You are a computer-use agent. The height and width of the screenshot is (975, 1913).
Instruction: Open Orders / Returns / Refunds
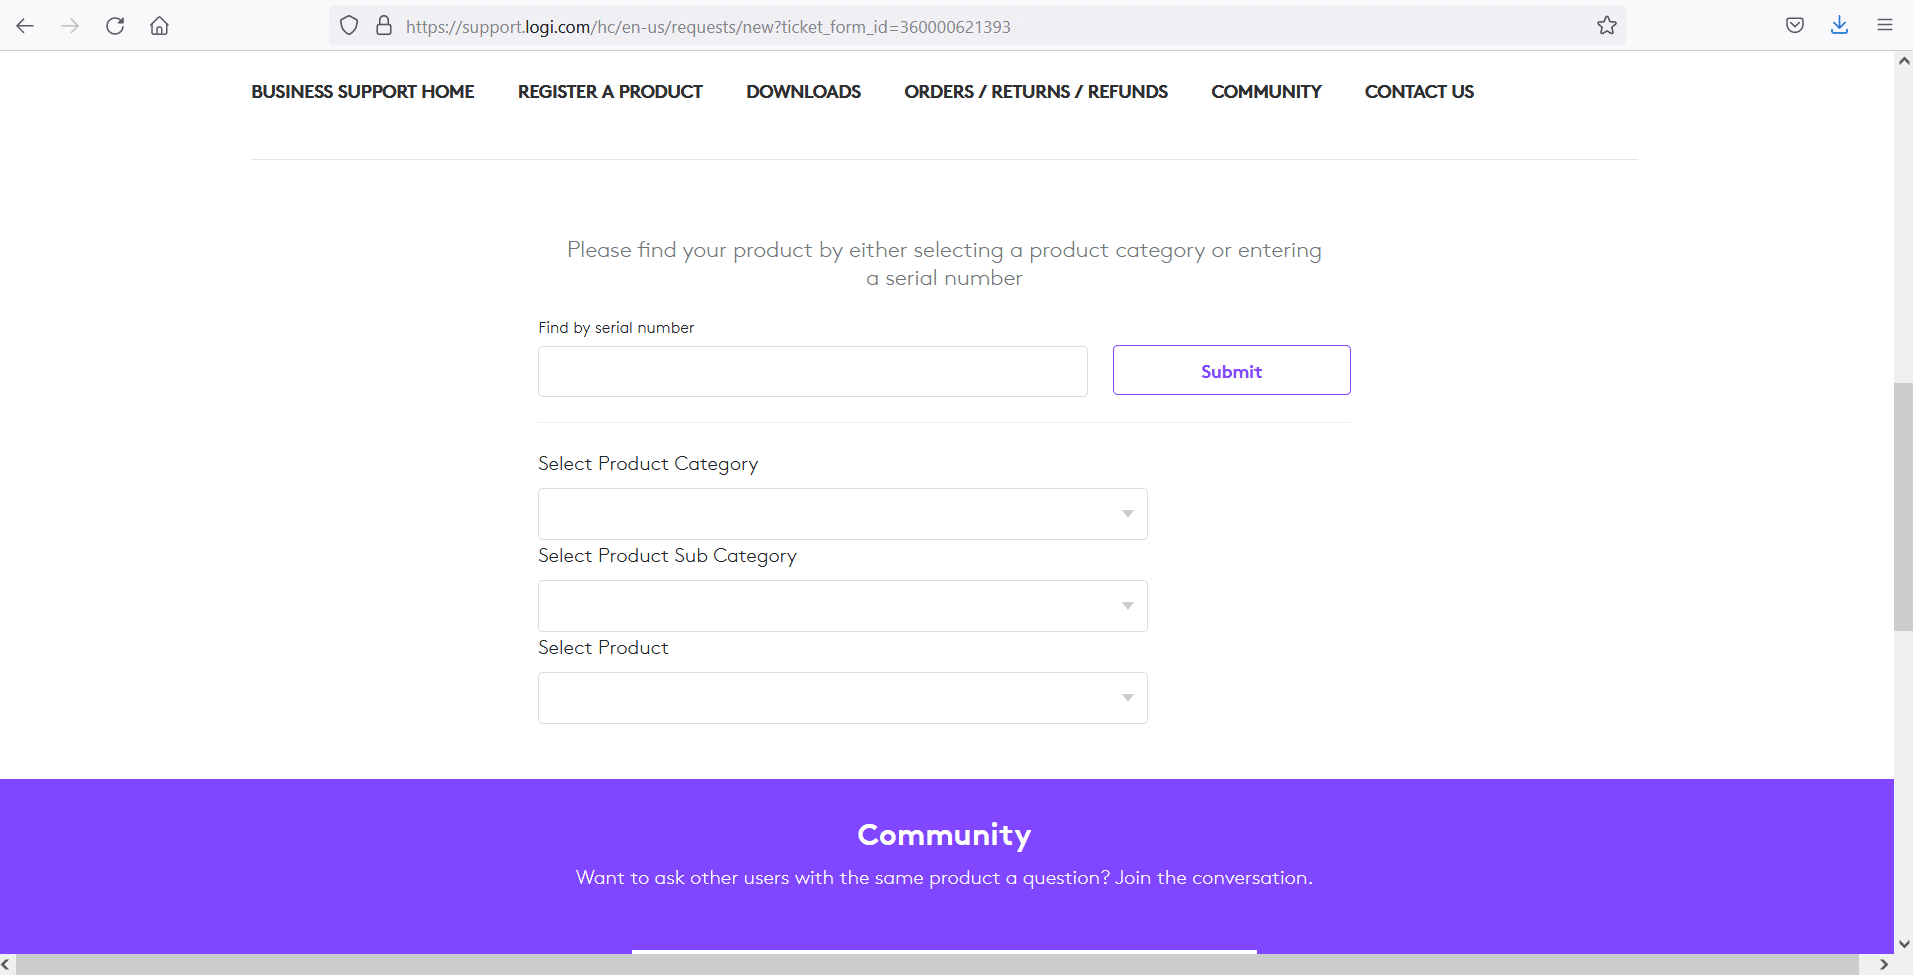click(x=1035, y=92)
